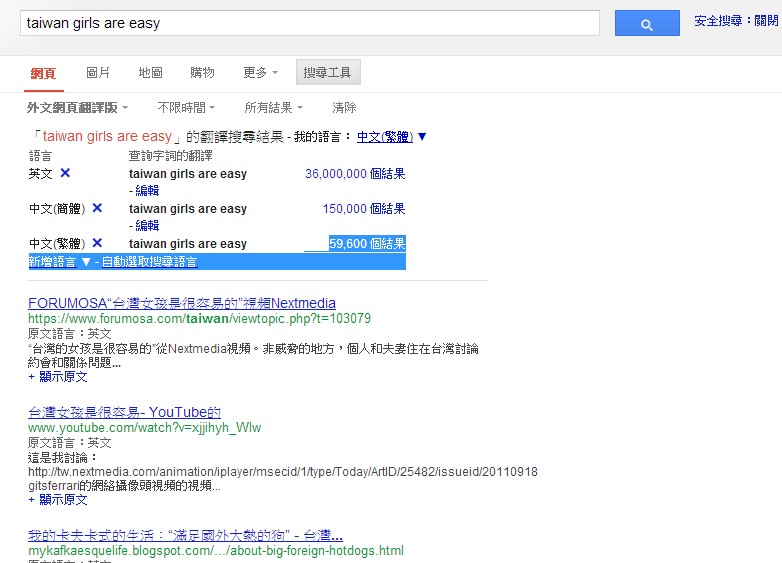Open the 不限時間 time filter dropdown
Screen dimensions: 782x563
pos(186,108)
